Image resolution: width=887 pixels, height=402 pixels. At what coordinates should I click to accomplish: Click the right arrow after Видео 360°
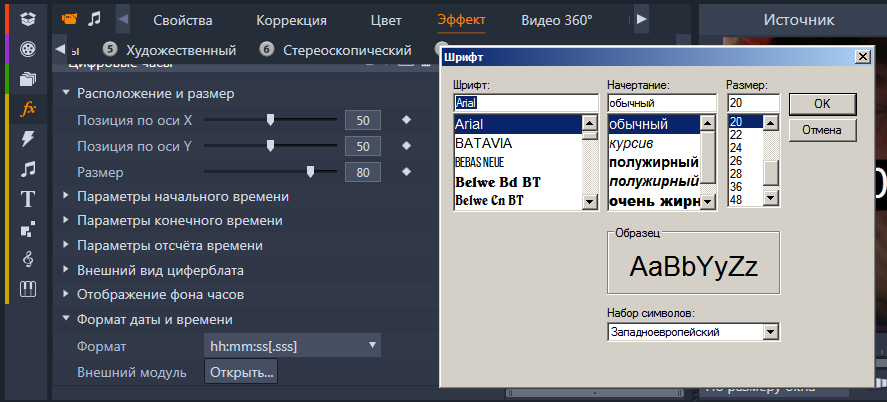coord(641,19)
